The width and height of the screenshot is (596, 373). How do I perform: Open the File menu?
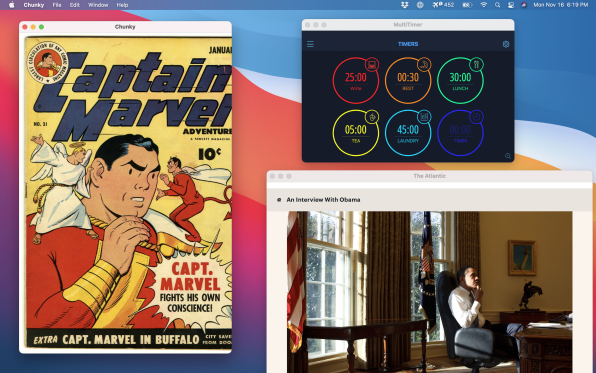point(57,5)
